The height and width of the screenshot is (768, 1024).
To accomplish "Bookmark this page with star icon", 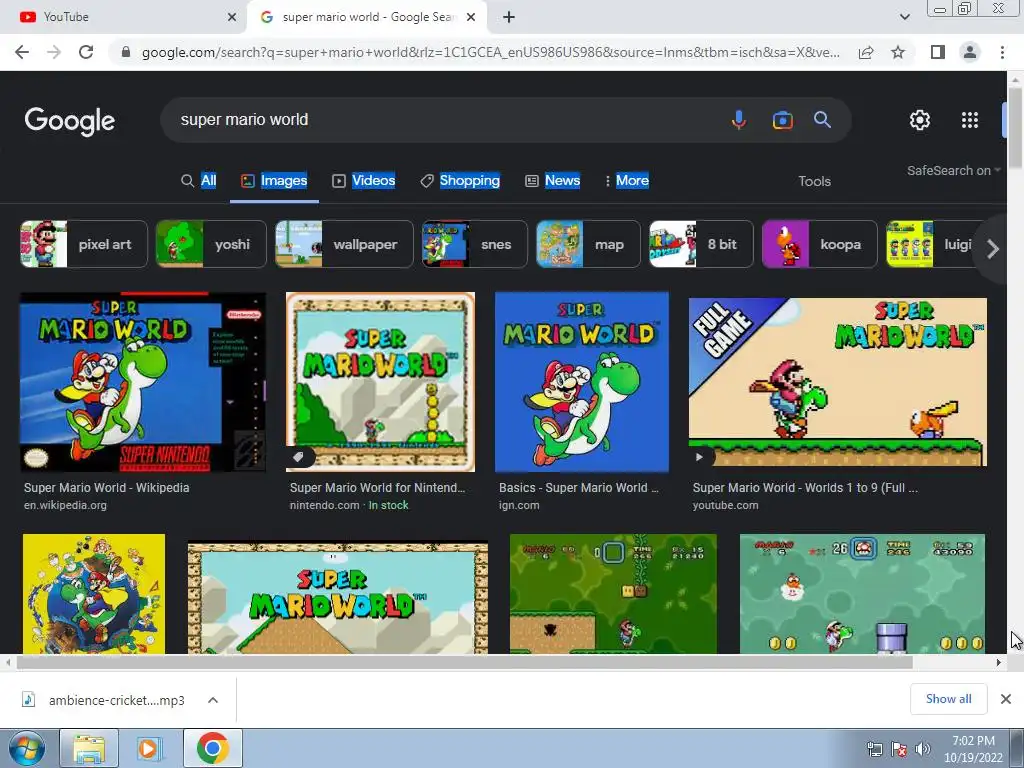I will pos(898,52).
